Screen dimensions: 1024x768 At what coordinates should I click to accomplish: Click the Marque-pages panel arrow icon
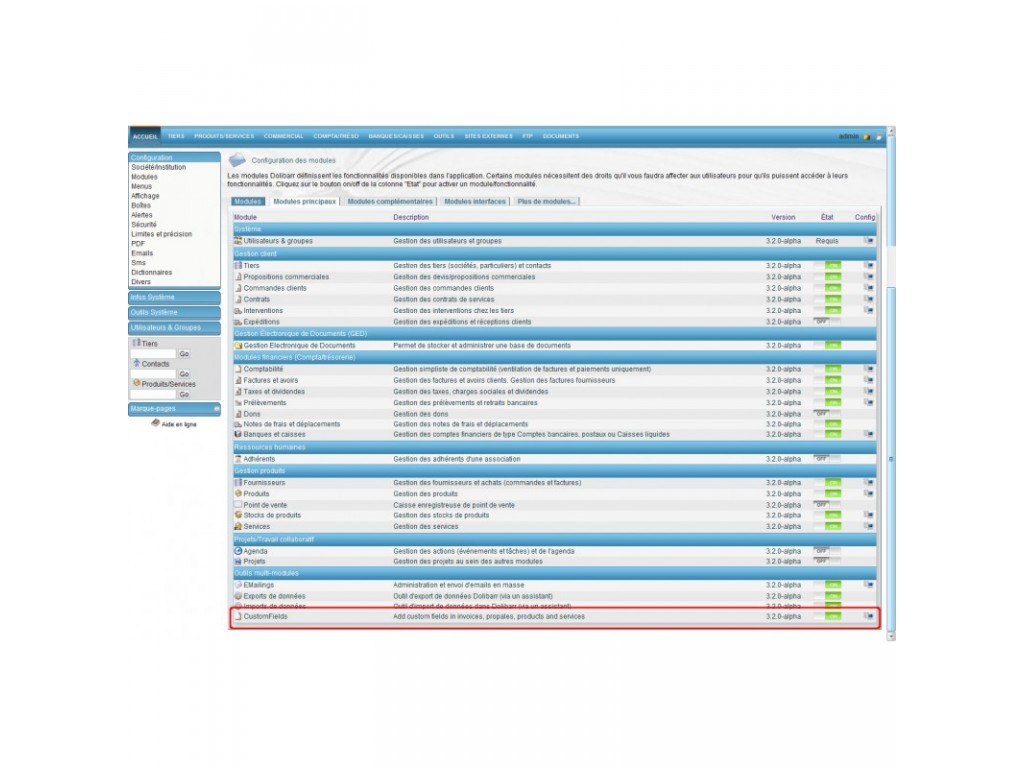pyautogui.click(x=216, y=409)
